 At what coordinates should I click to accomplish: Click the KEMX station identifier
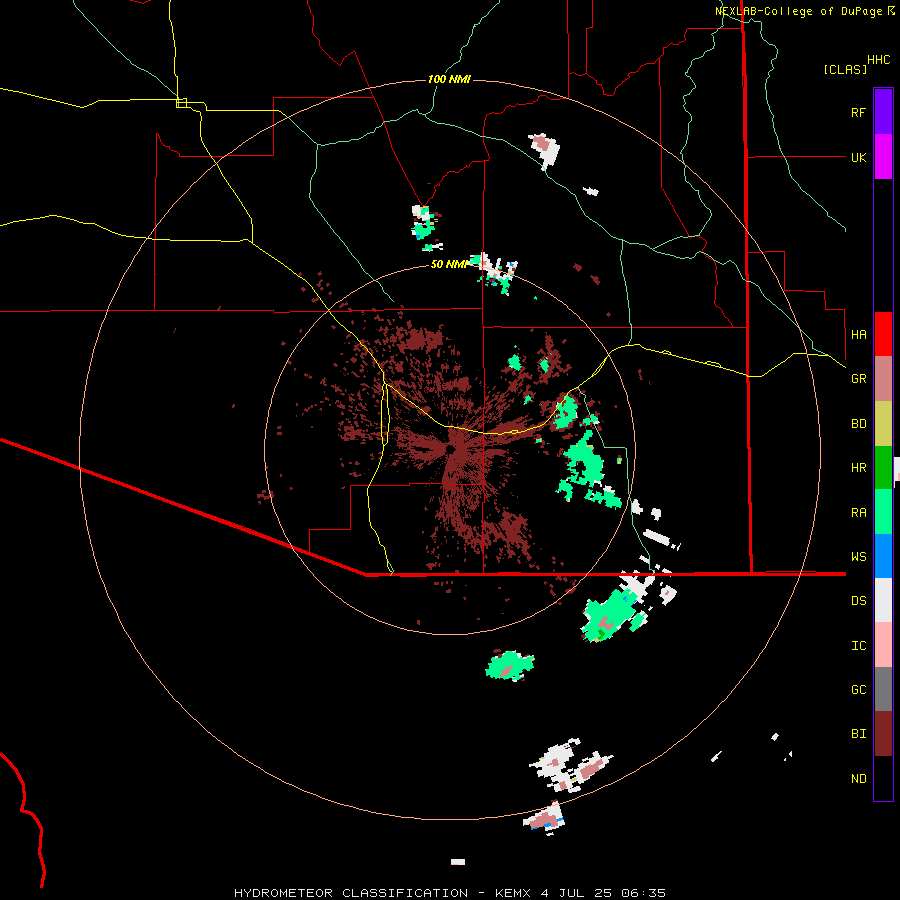(x=513, y=893)
